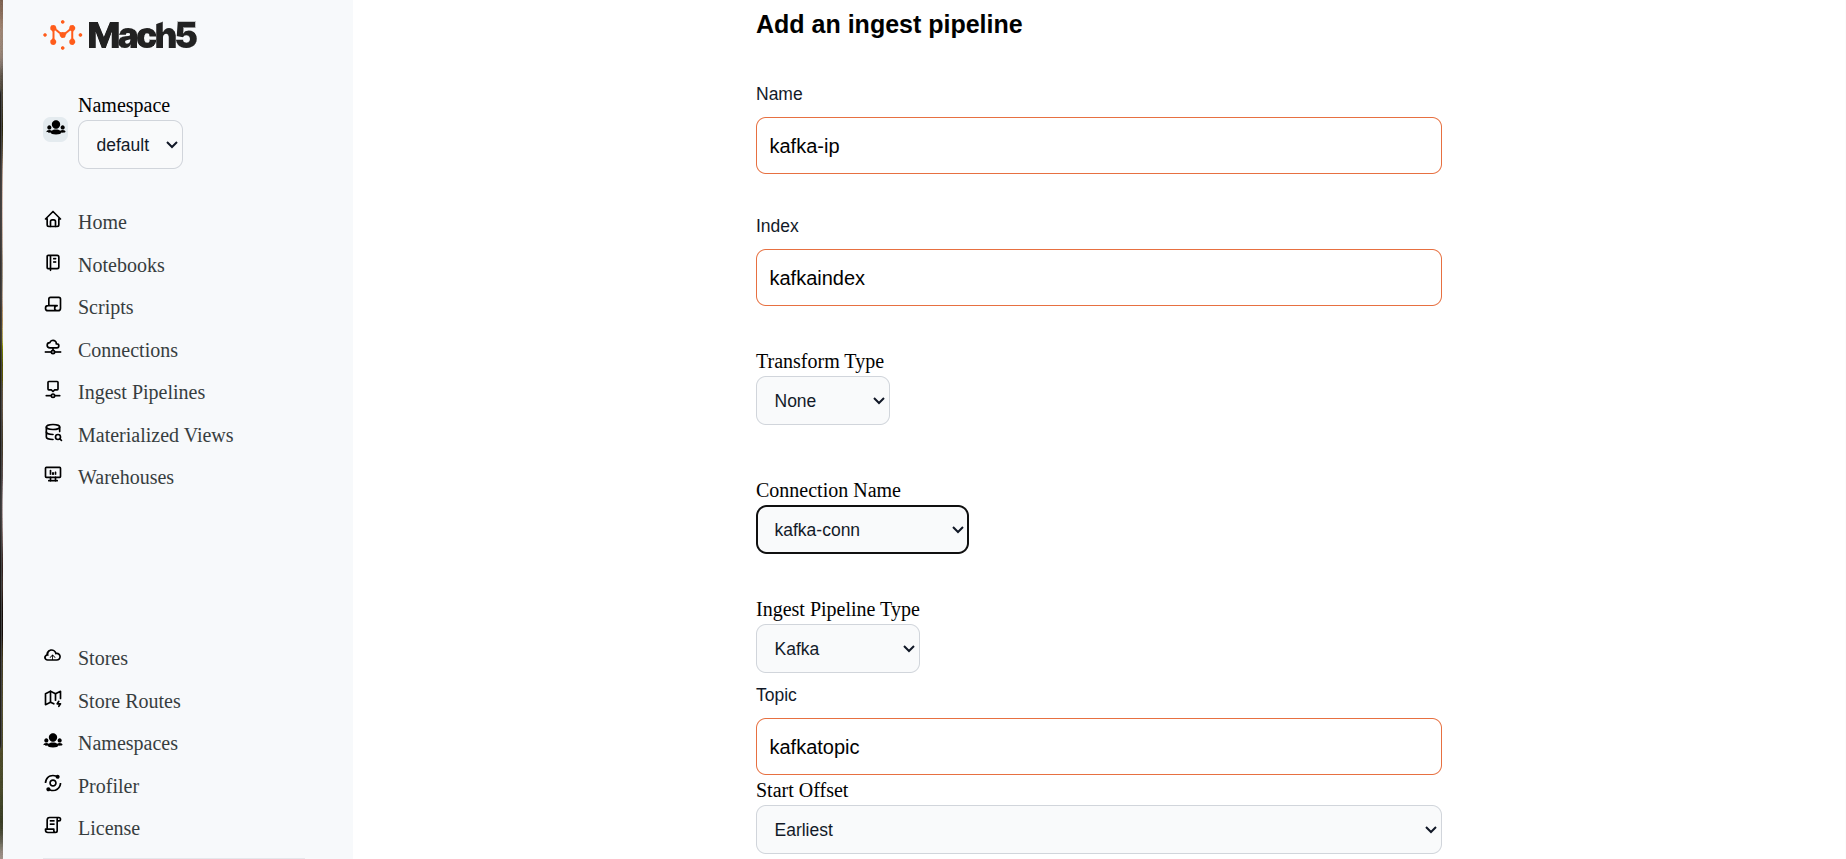Viewport: 1846px width, 859px height.
Task: Select the Store Routes map icon
Action: point(53,698)
